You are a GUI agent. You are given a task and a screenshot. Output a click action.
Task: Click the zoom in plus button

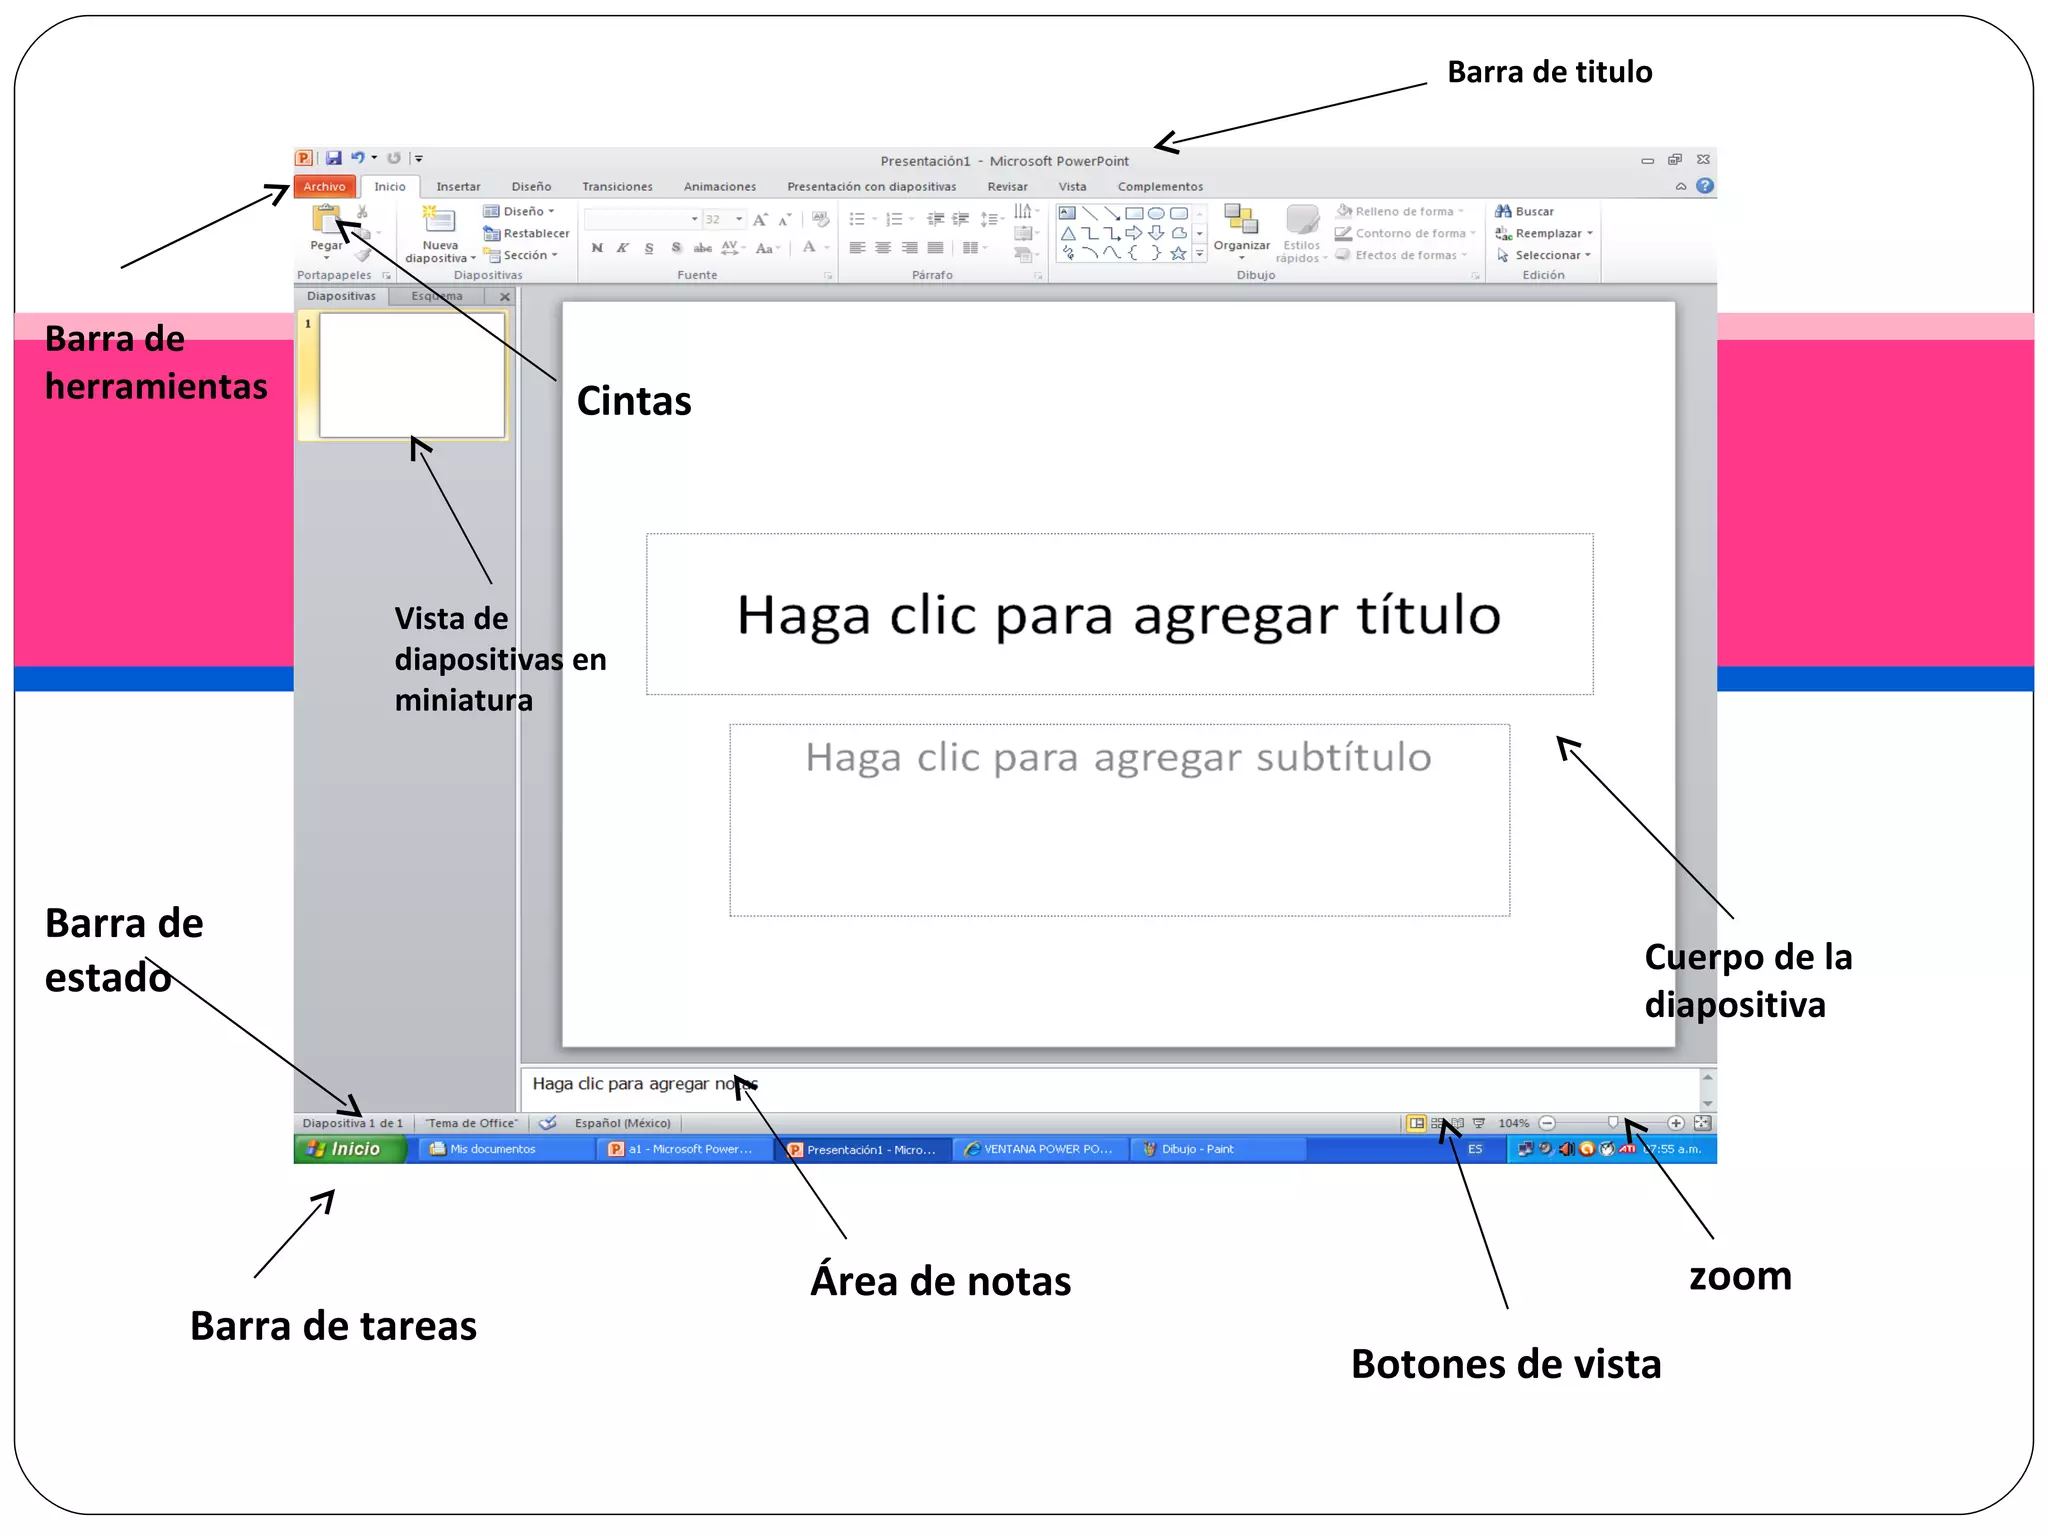[x=1676, y=1123]
